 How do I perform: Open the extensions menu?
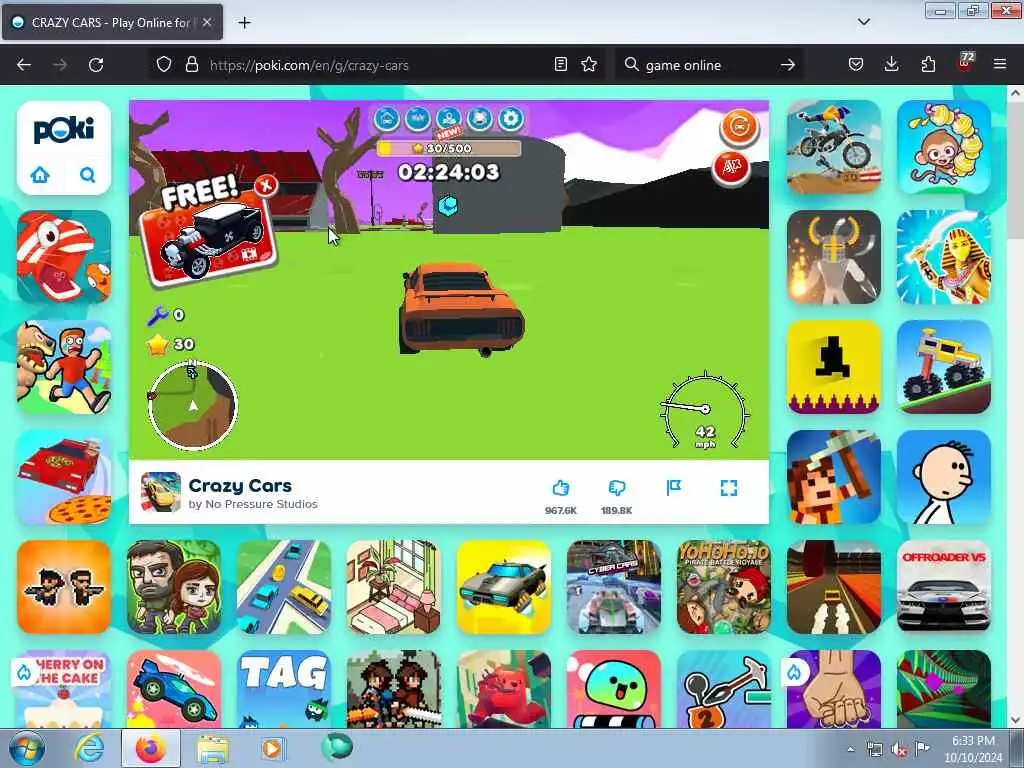(x=928, y=65)
